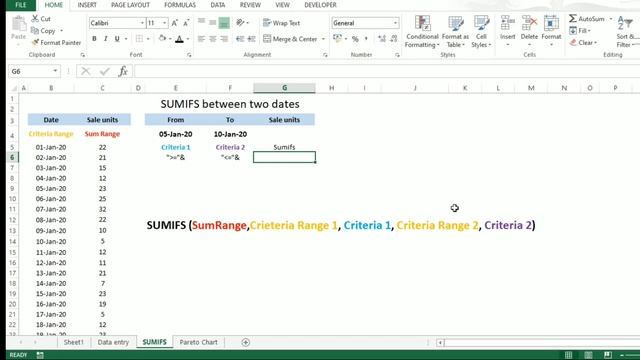Click the Insert Function fx button

point(123,71)
